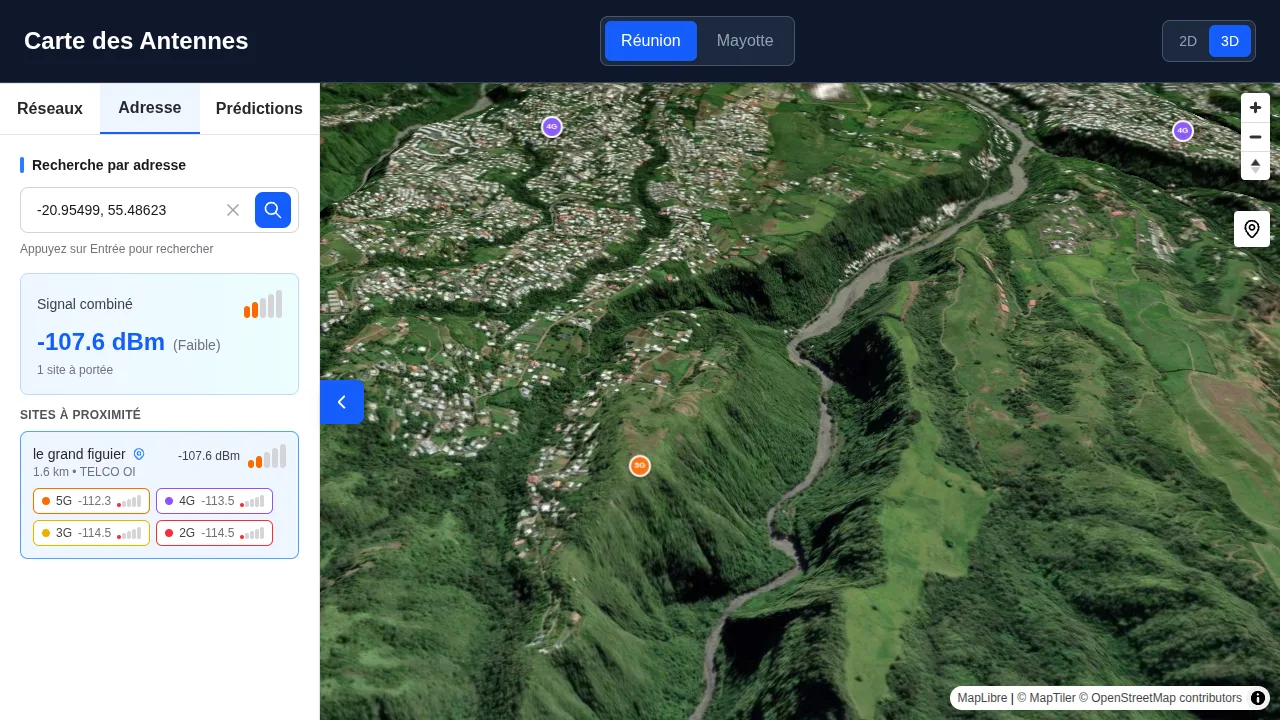This screenshot has width=1280, height=720.
Task: Select the Réunion region
Action: tap(651, 41)
